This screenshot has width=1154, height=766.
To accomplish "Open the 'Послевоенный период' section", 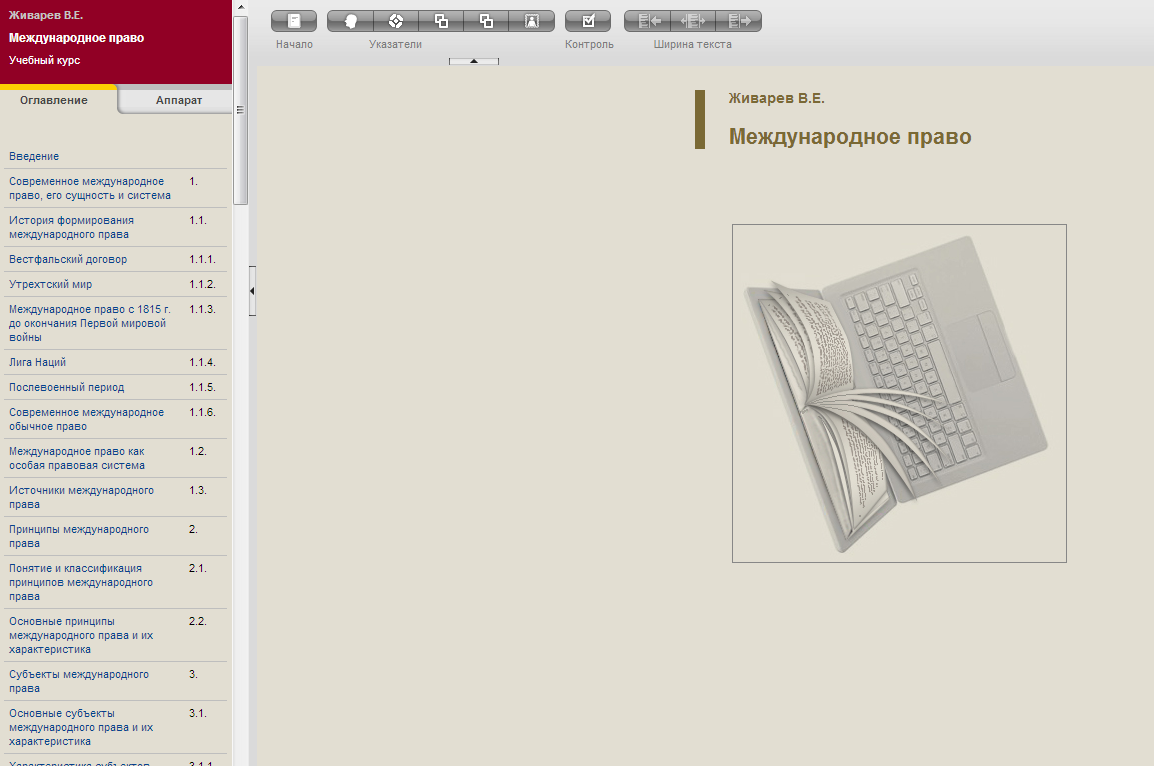I will point(66,387).
